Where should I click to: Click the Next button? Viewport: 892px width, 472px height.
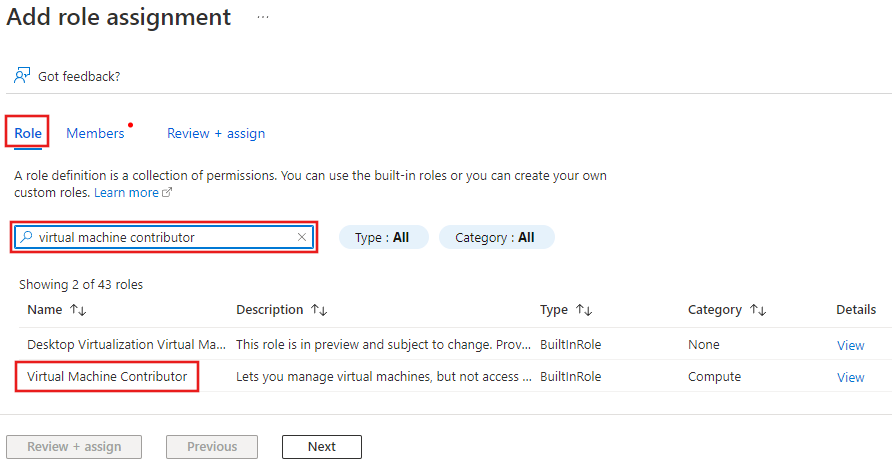[x=321, y=447]
